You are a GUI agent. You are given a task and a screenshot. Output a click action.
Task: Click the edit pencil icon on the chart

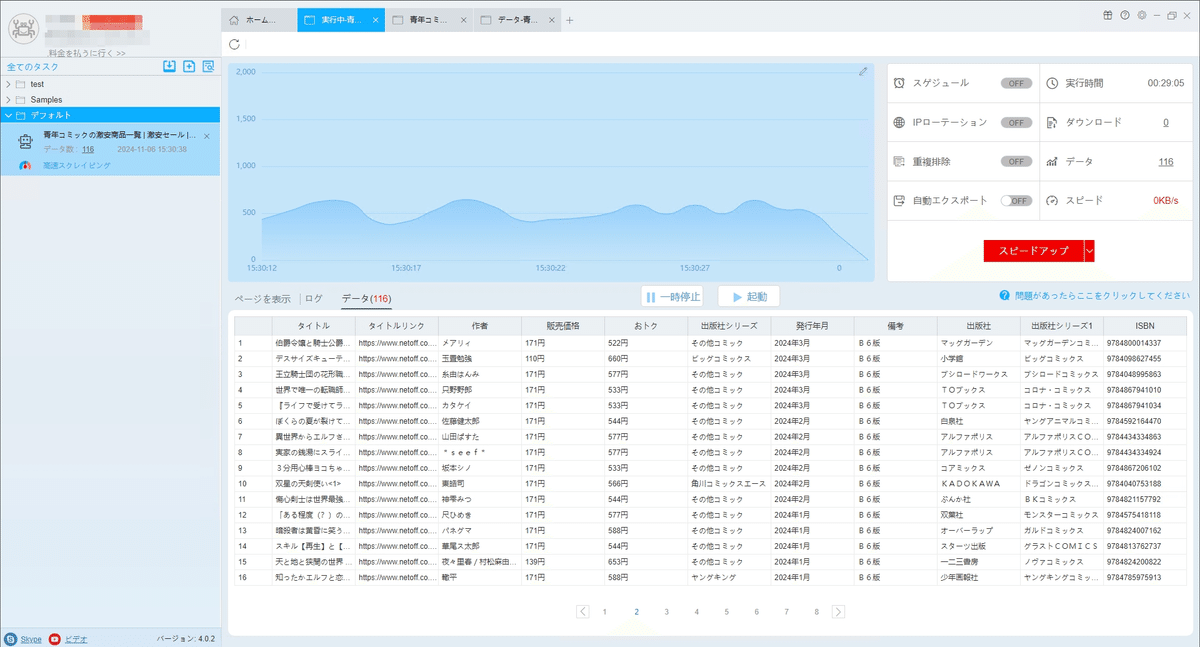[863, 71]
